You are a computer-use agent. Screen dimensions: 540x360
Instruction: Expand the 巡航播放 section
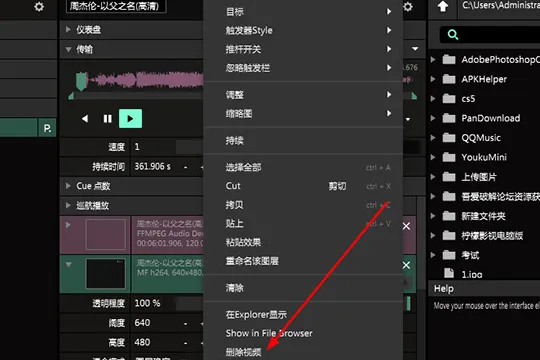pos(68,206)
